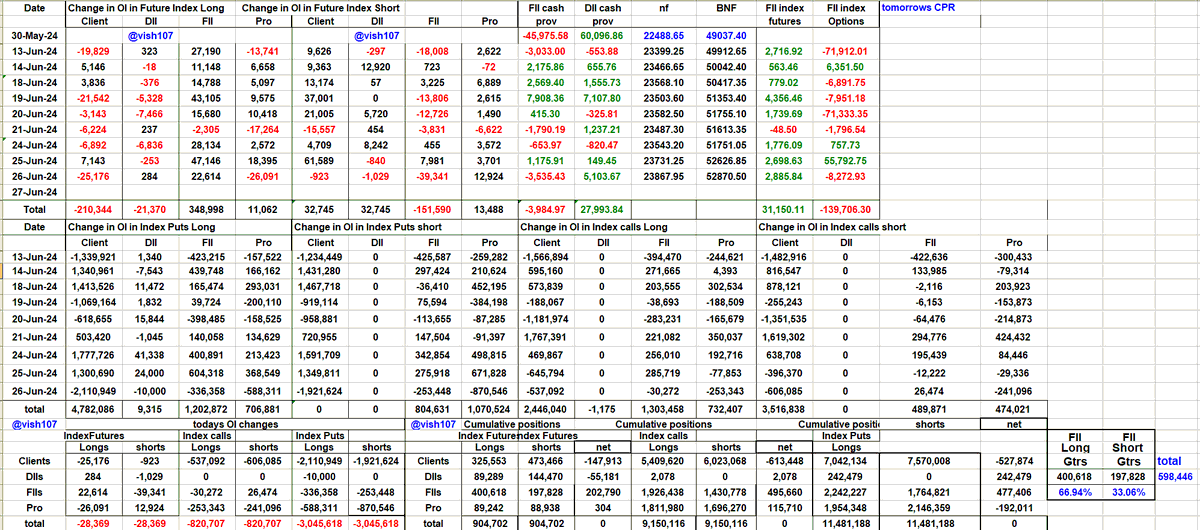Click the puts long Pro total 706,881
The width and height of the screenshot is (1200, 530).
(x=265, y=408)
